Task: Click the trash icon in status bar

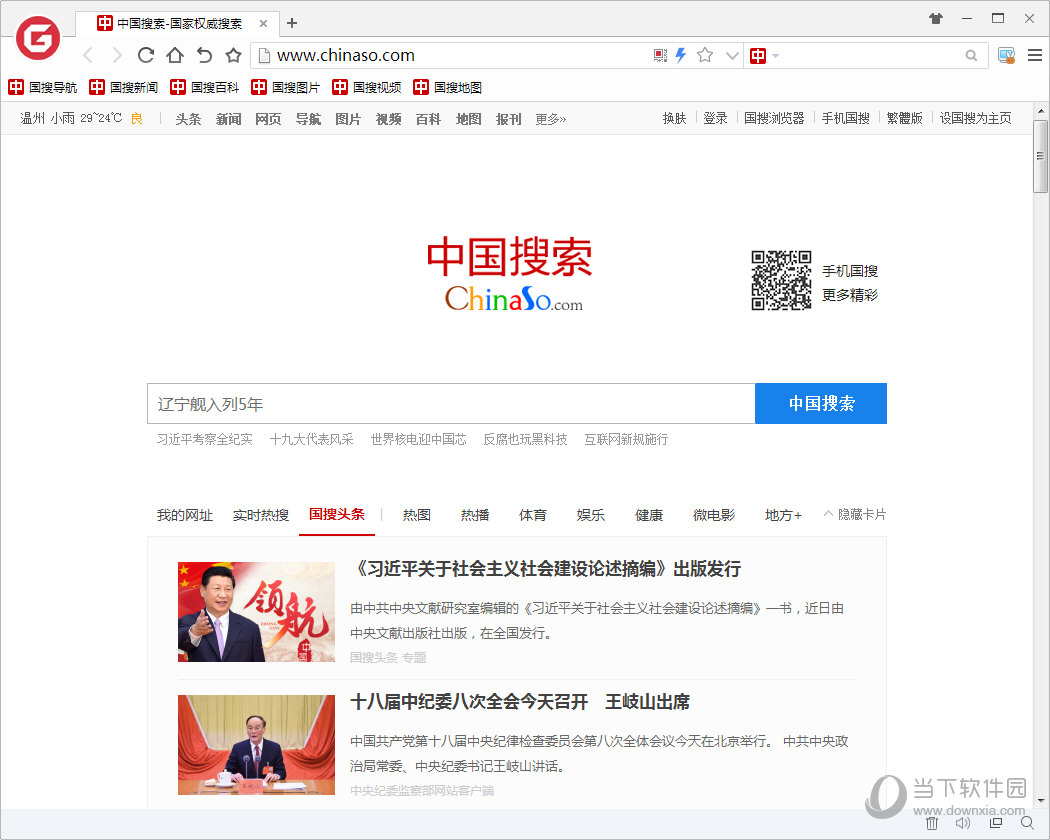Action: [x=931, y=823]
